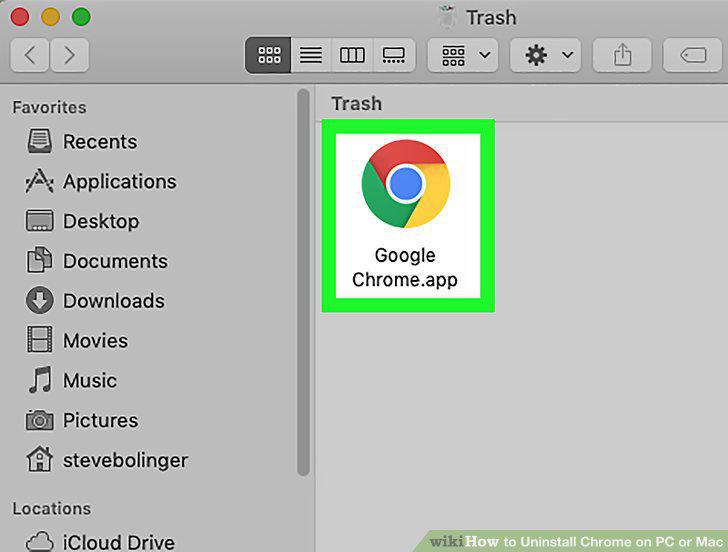Go back with the left chevron button
728x552 pixels.
pyautogui.click(x=29, y=55)
